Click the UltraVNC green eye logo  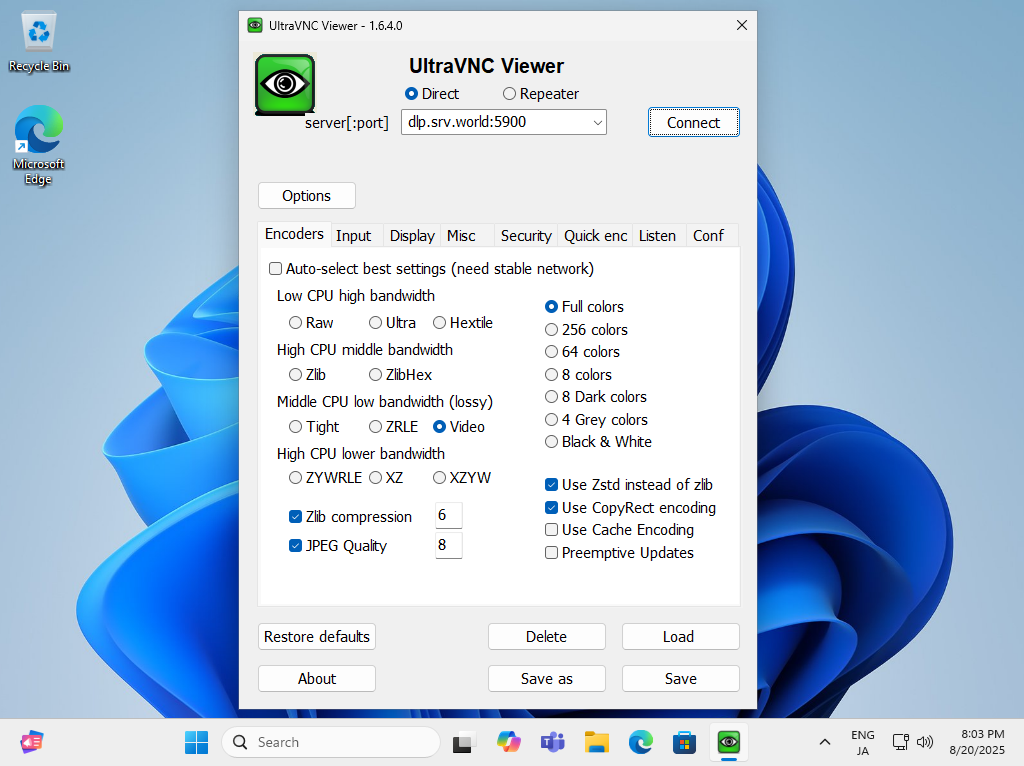285,84
